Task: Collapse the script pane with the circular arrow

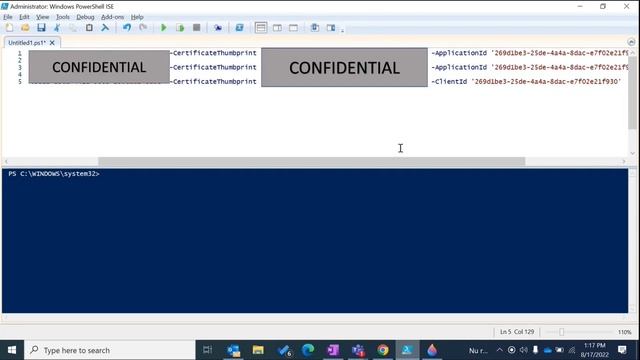Action: point(631,42)
